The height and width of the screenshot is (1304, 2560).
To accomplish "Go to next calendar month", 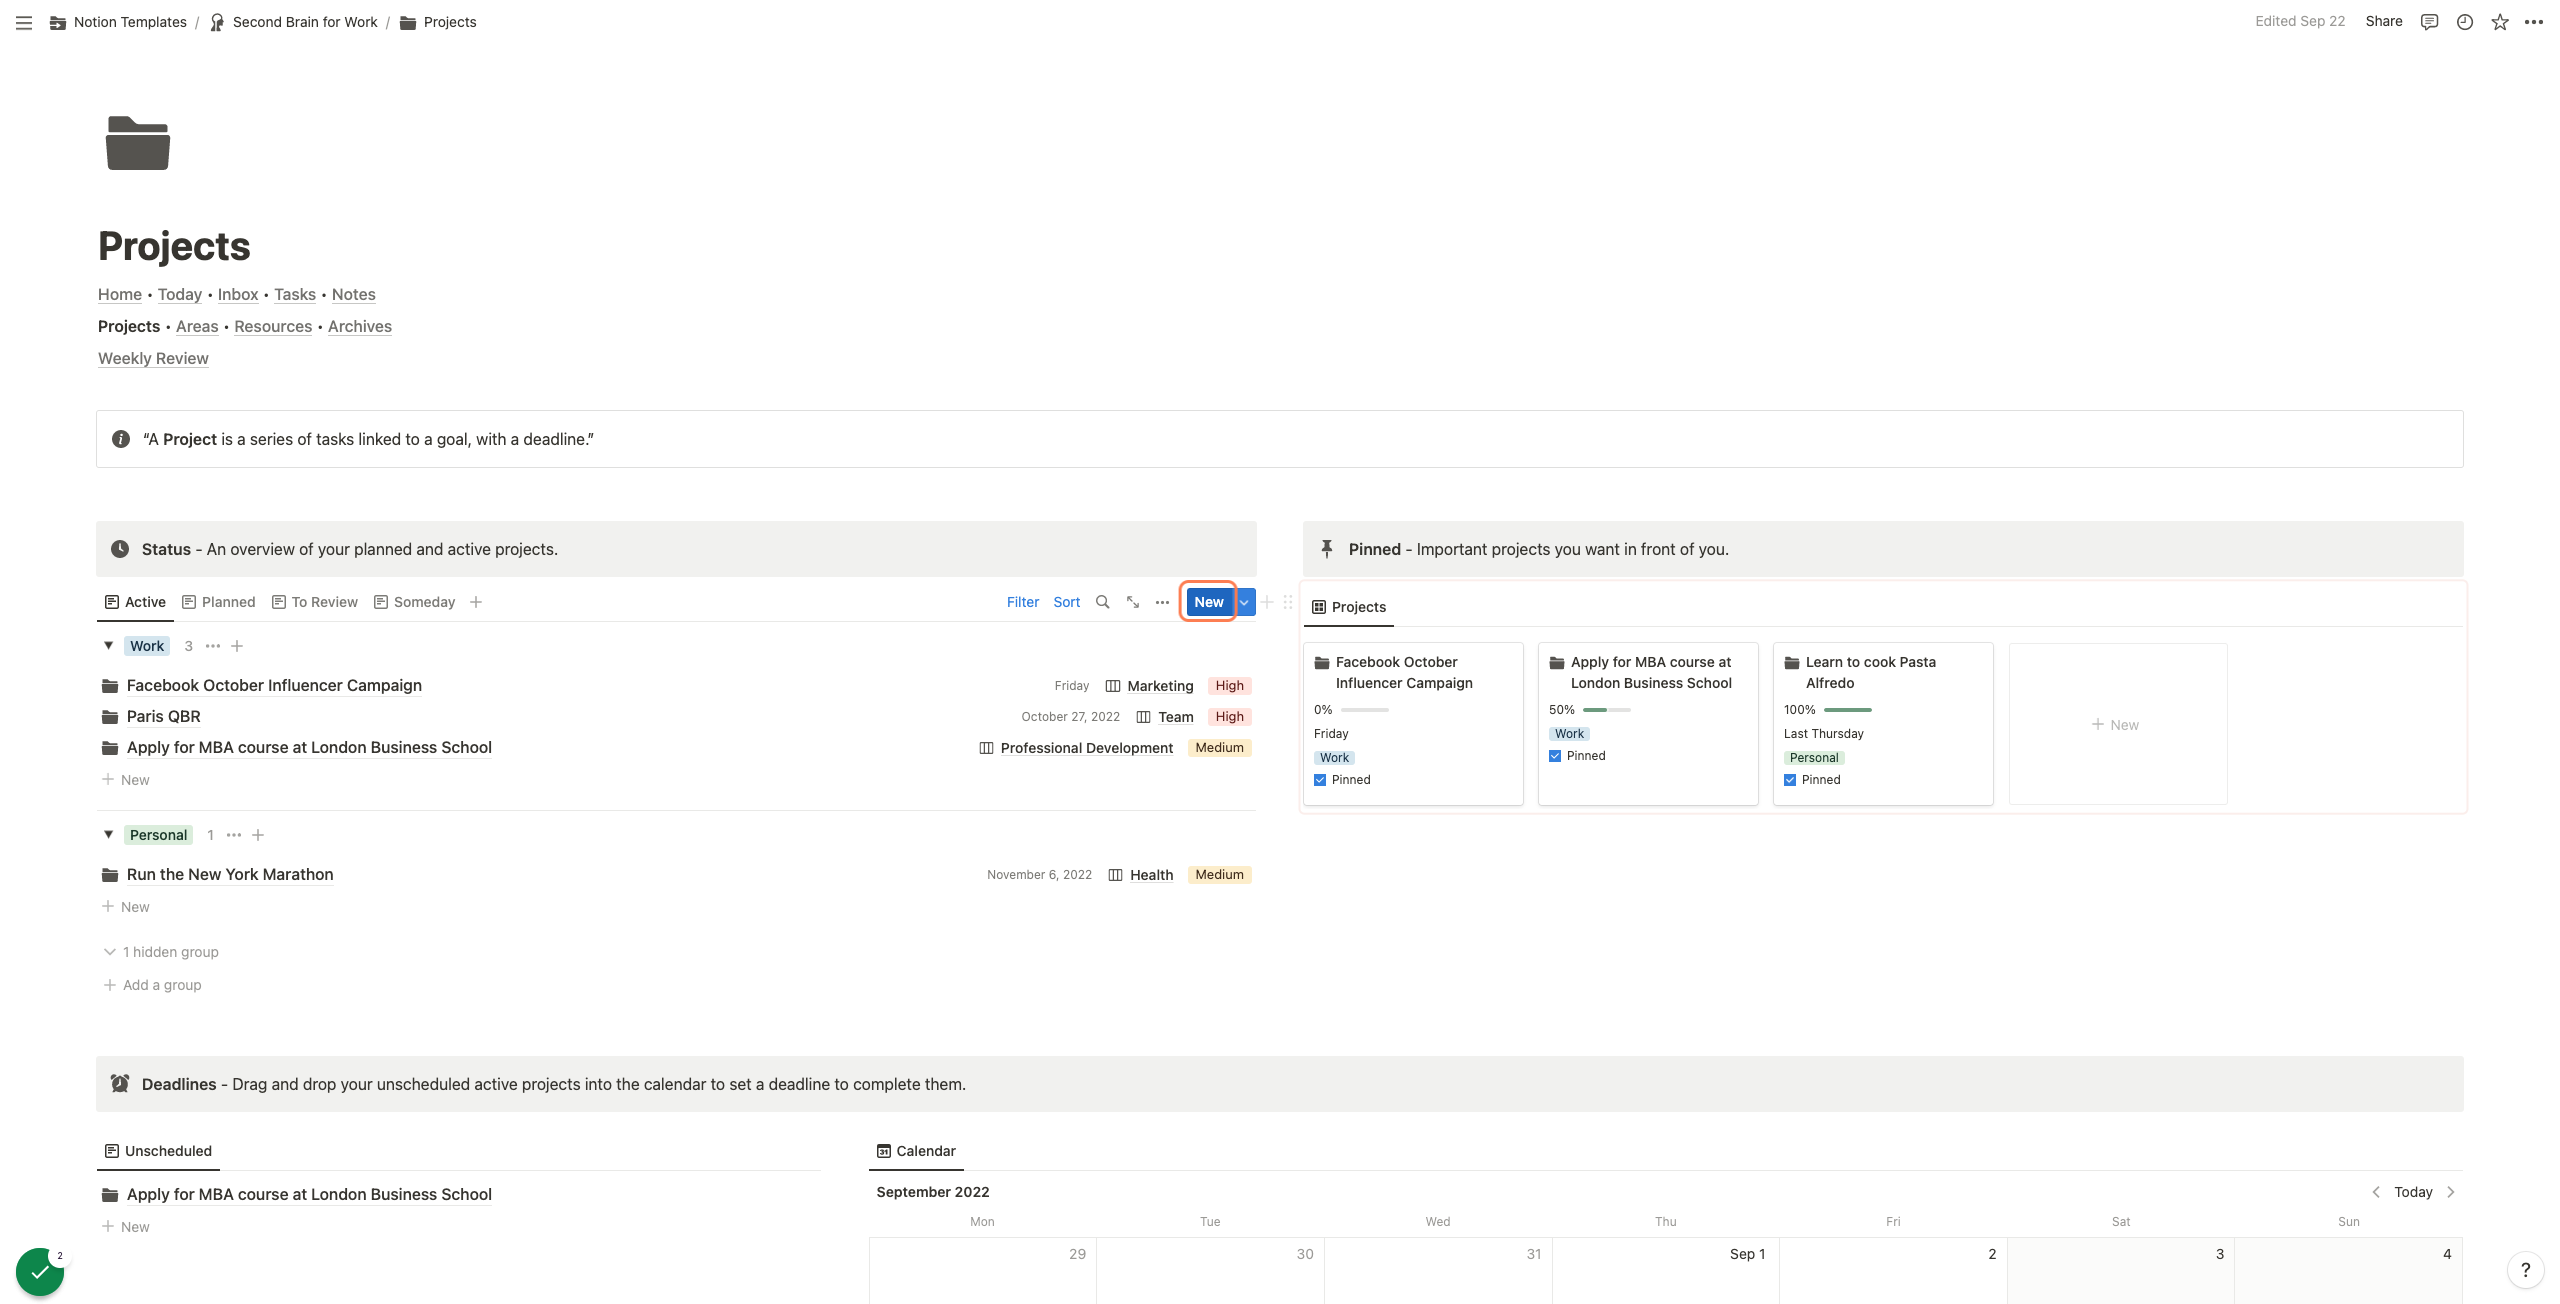I will pos(2451,1192).
